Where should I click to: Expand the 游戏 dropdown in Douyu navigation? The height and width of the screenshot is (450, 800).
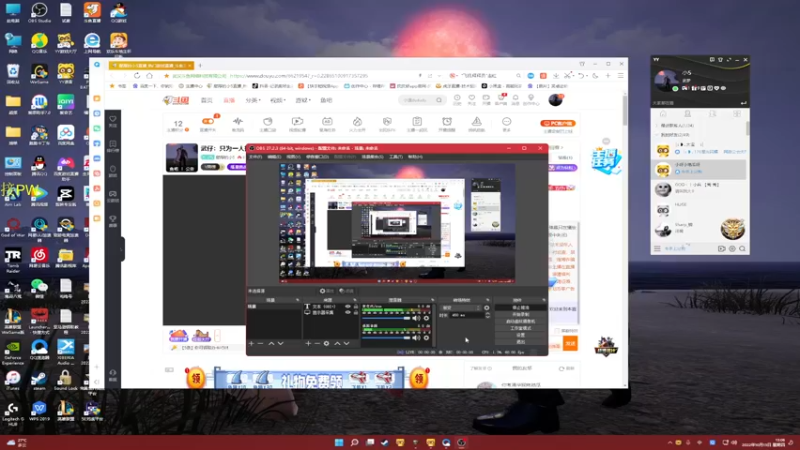(303, 100)
